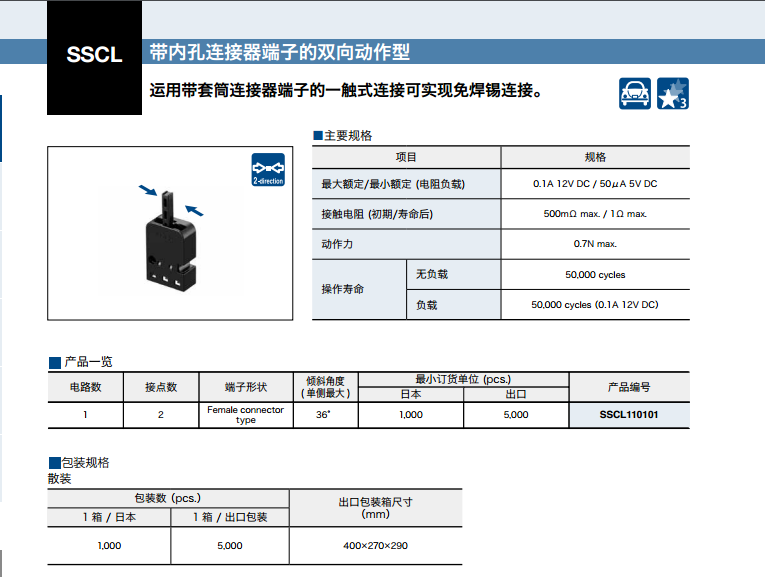
Task: Click the left blue arrow beside switch lever
Action: pyautogui.click(x=148, y=190)
